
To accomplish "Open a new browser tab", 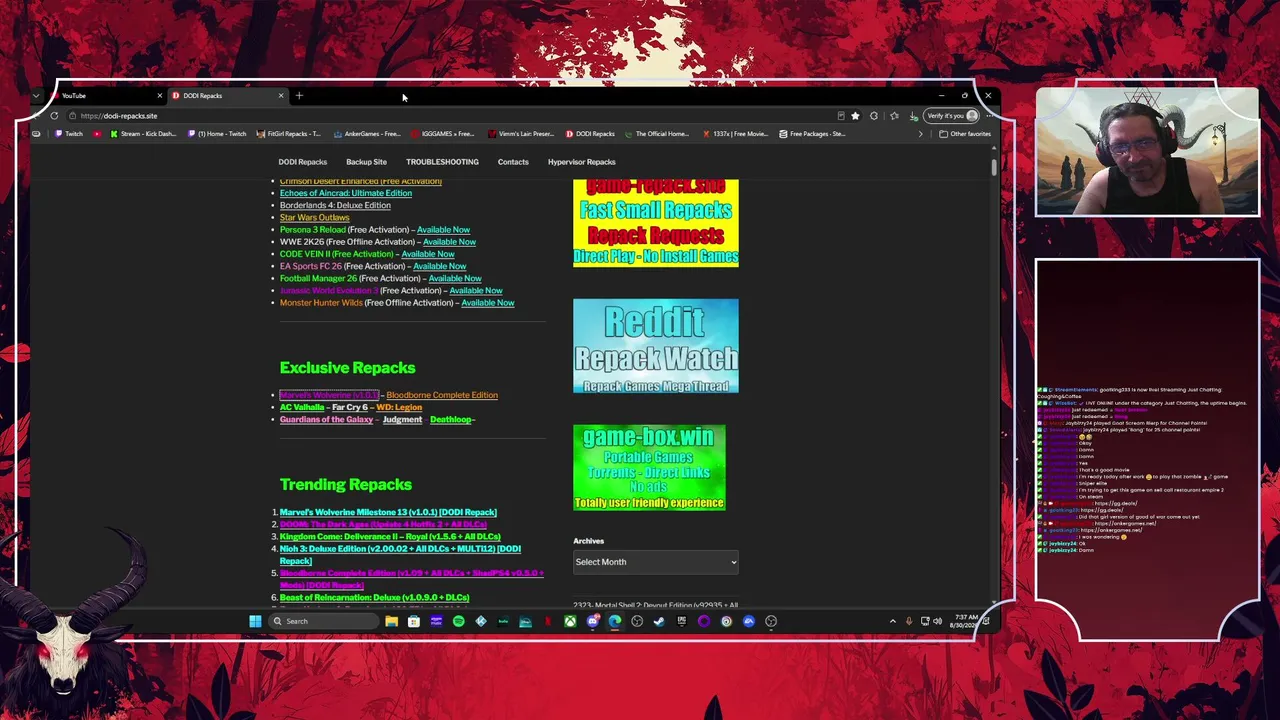I will (299, 96).
